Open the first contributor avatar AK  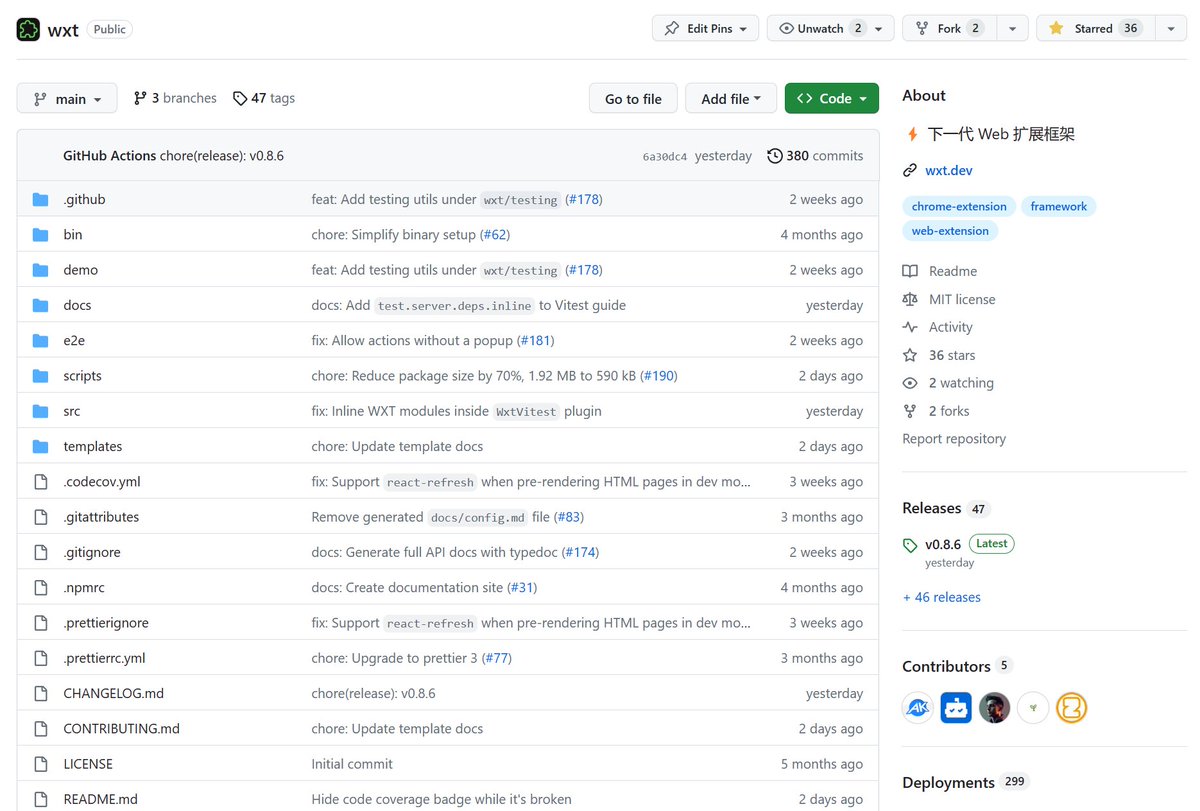918,708
